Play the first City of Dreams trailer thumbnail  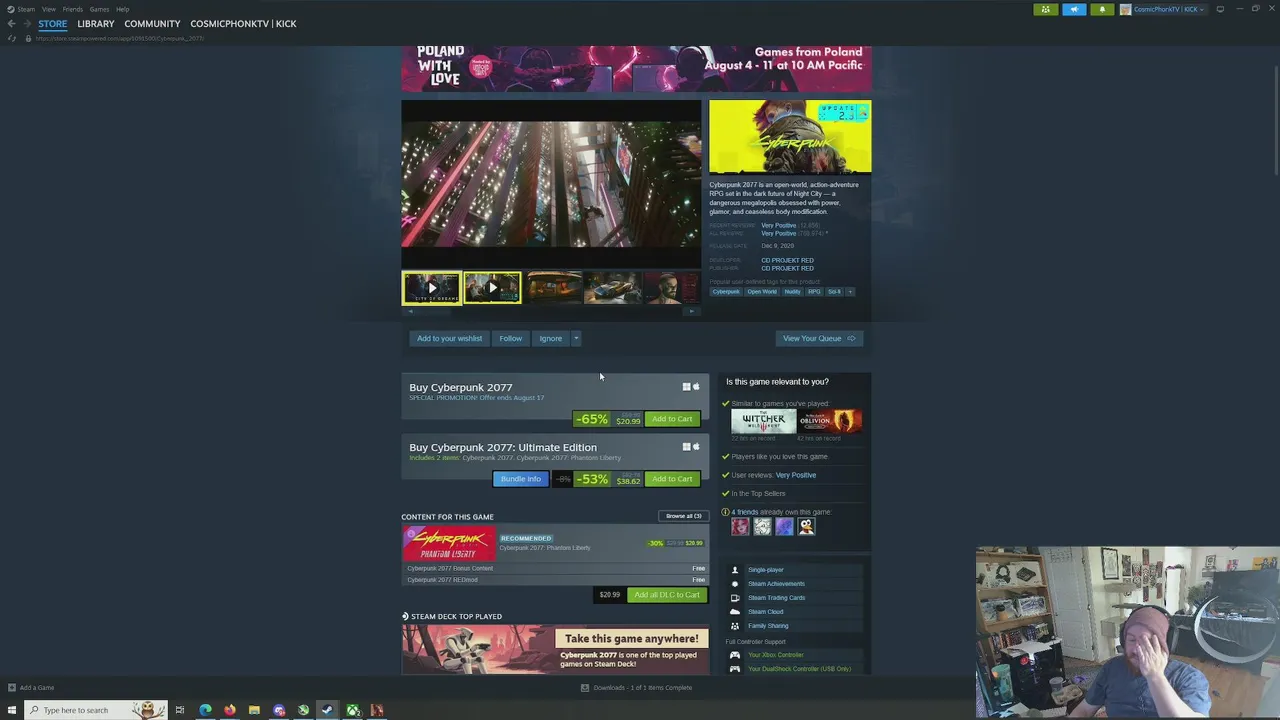pyautogui.click(x=431, y=288)
